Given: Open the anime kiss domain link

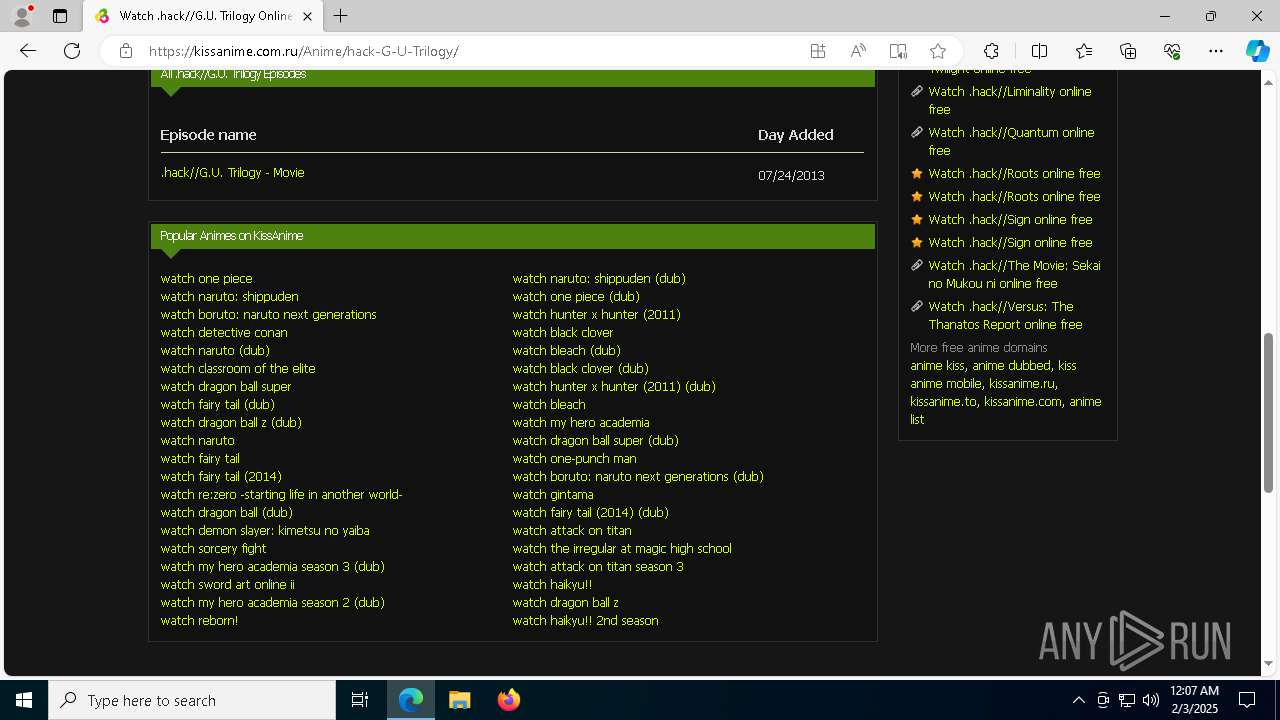Looking at the screenshot, I should coord(937,365).
